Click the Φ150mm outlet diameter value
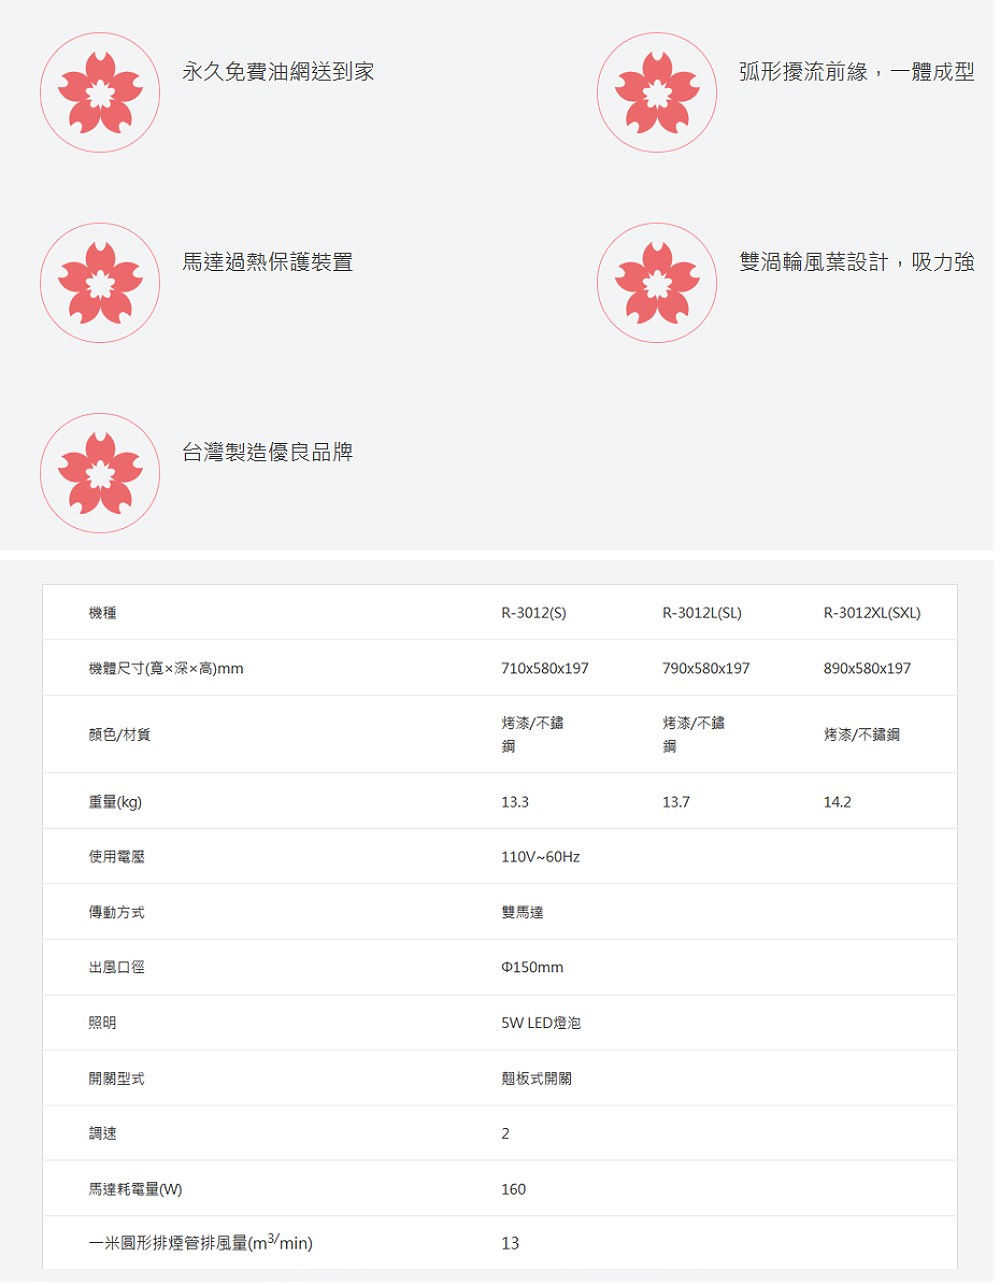 pyautogui.click(x=532, y=968)
